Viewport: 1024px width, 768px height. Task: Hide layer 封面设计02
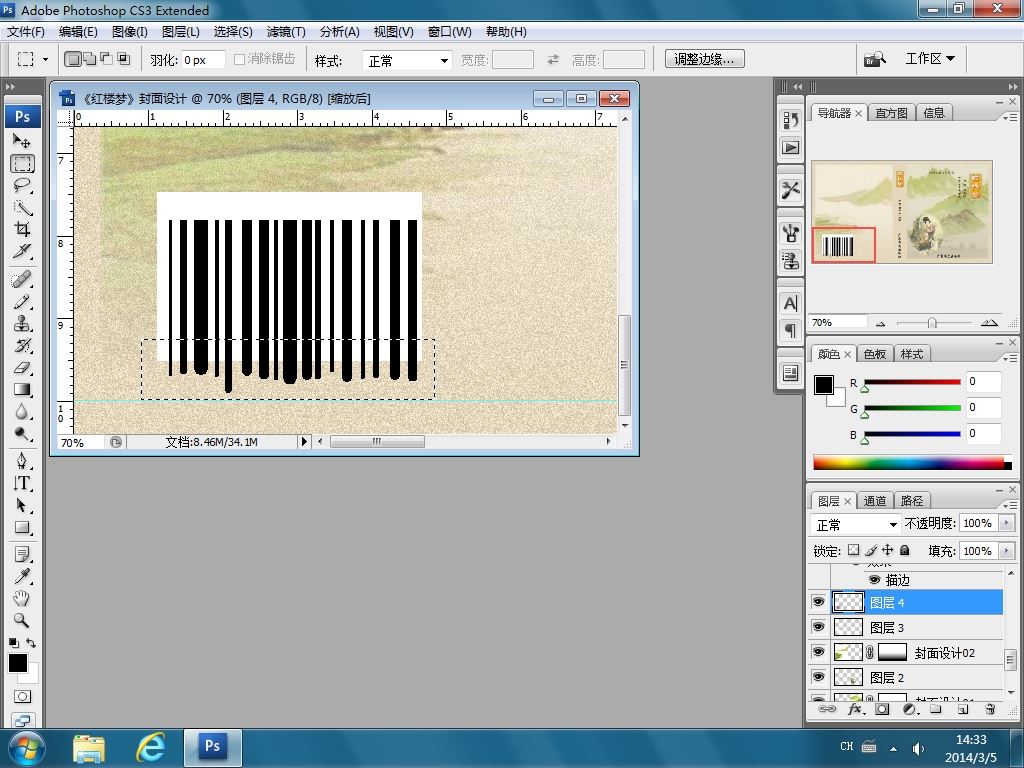tap(818, 652)
